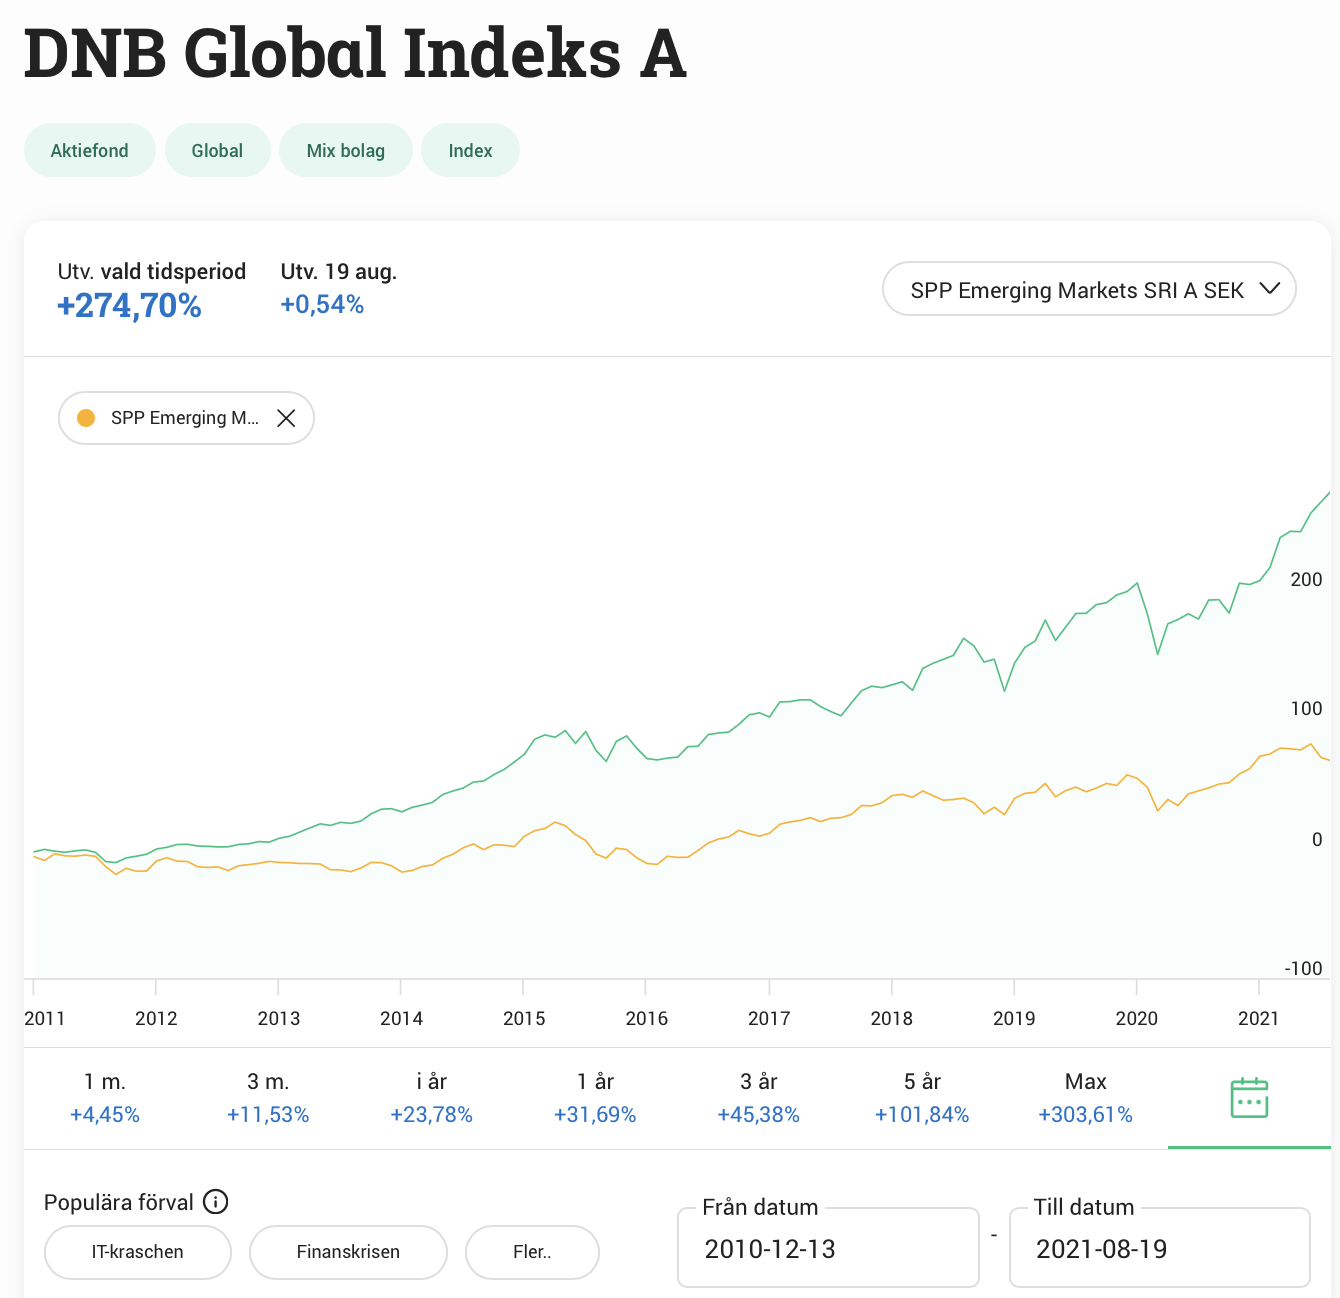Switch to the 1 år period tab

point(595,1098)
